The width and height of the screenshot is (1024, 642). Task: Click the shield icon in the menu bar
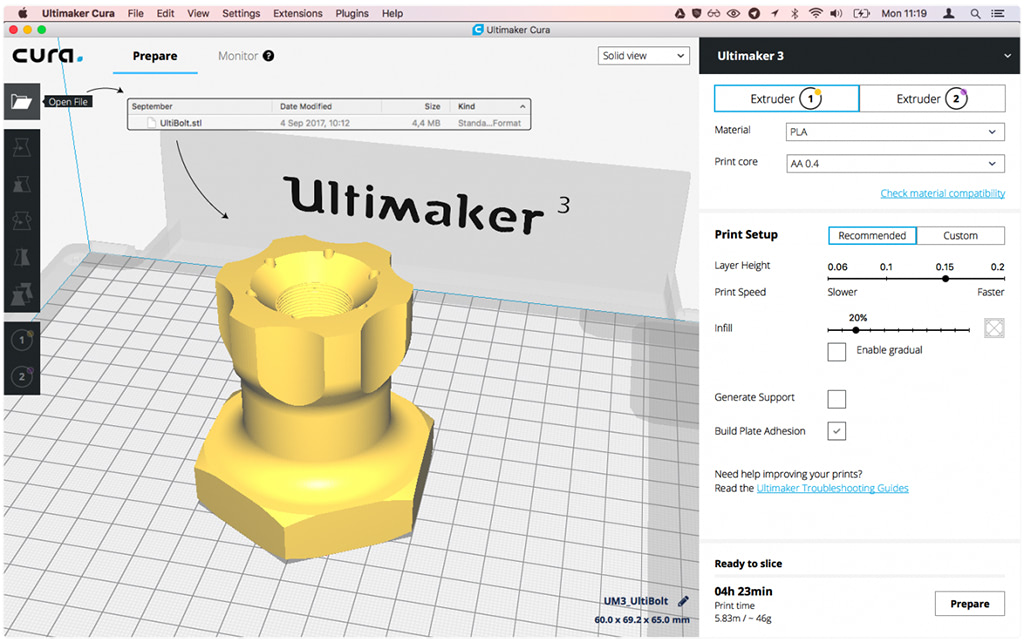[x=696, y=13]
